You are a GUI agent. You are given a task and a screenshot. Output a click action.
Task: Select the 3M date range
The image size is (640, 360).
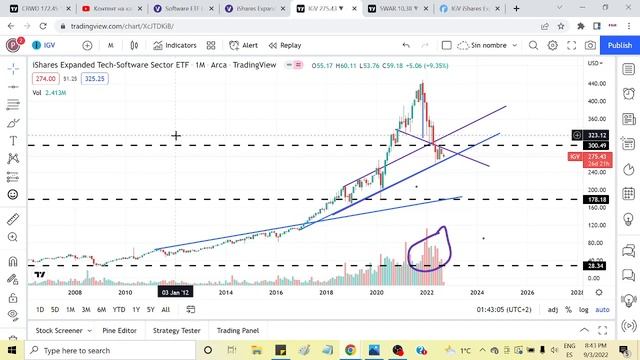pyautogui.click(x=86, y=310)
